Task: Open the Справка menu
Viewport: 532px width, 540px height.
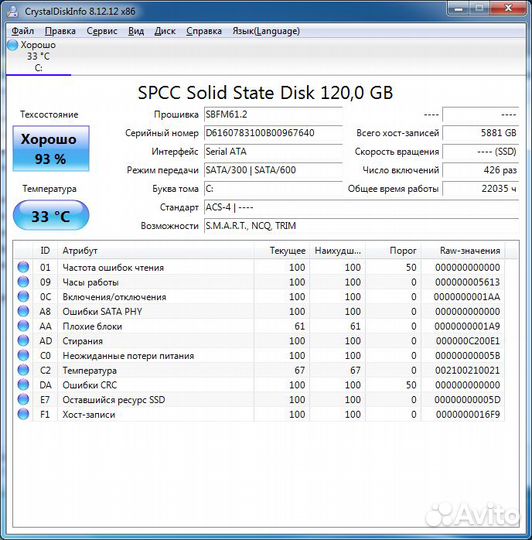Action: tap(204, 31)
